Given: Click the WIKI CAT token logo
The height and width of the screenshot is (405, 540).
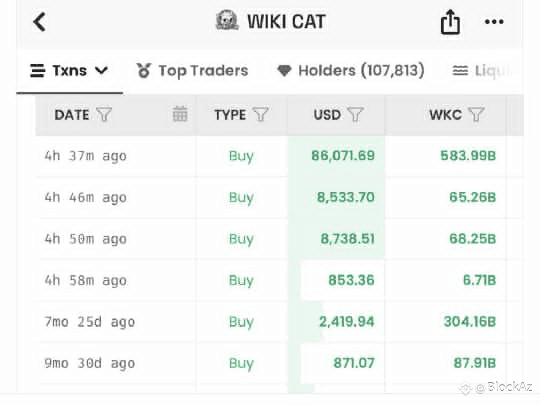Looking at the screenshot, I should [x=227, y=20].
